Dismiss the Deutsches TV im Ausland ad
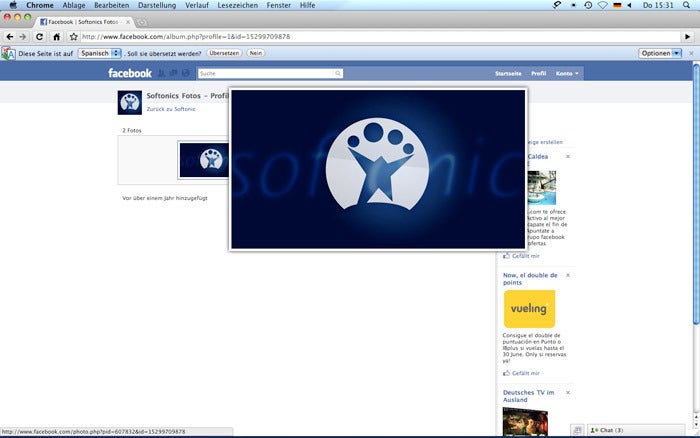Screen dimensions: 700x438 point(568,392)
